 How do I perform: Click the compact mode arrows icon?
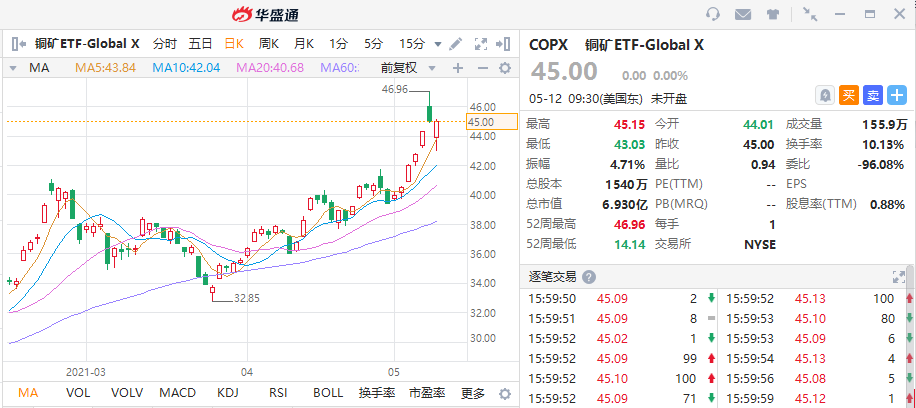[810, 14]
